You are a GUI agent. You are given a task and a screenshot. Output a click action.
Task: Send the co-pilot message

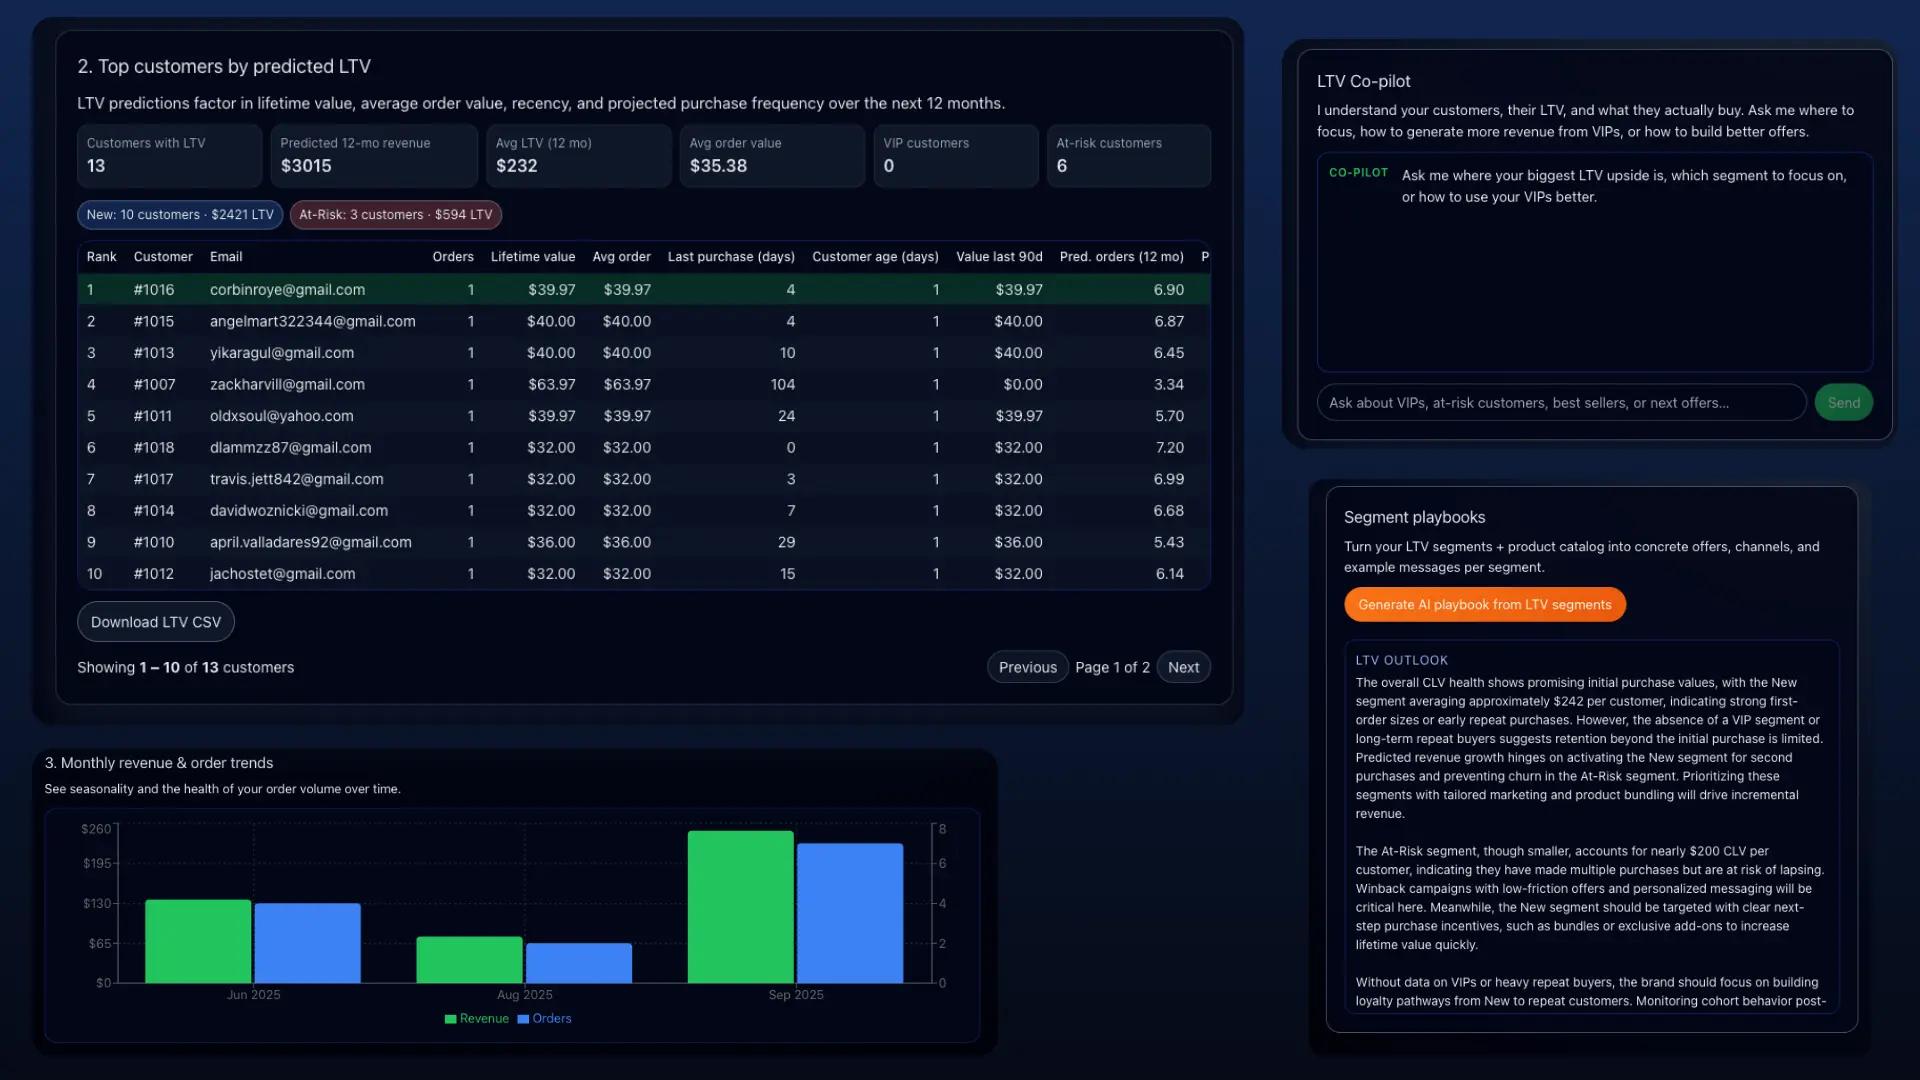click(x=1843, y=403)
